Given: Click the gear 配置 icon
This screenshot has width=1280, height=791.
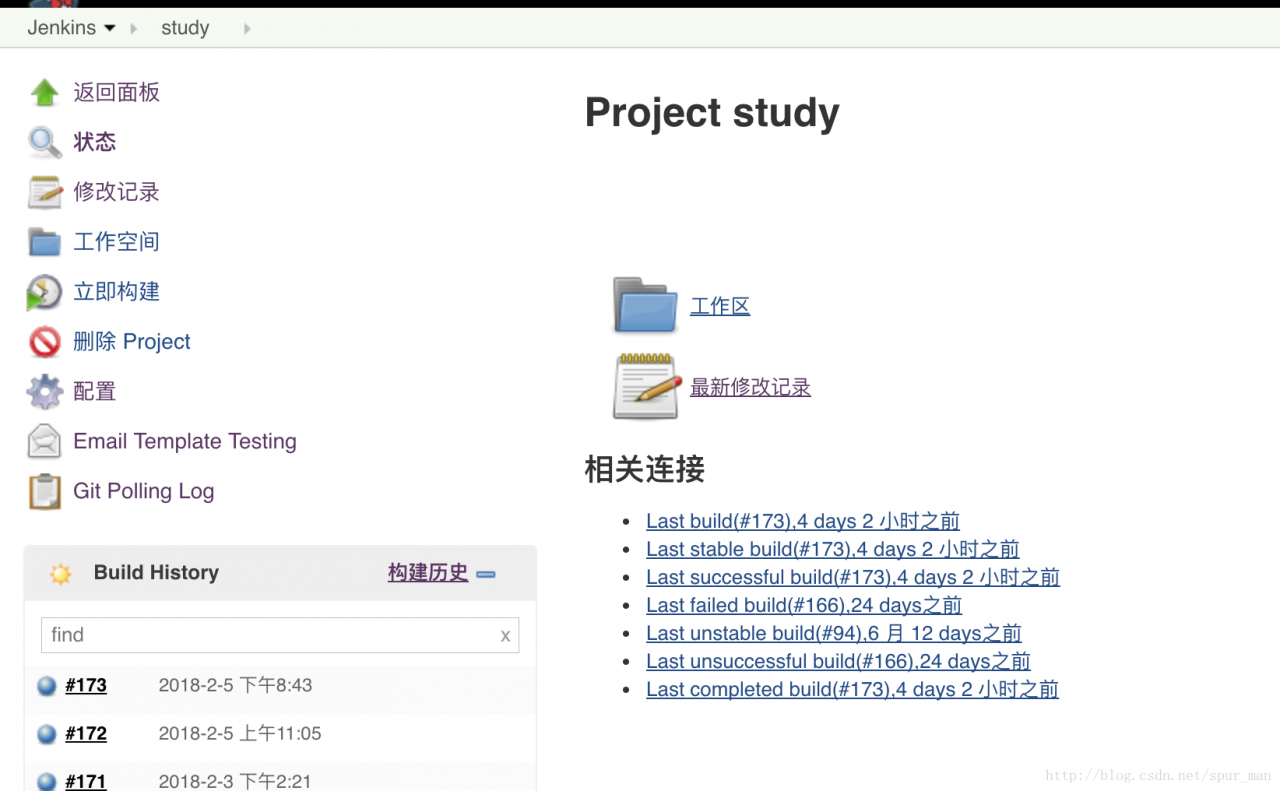Looking at the screenshot, I should tap(44, 392).
